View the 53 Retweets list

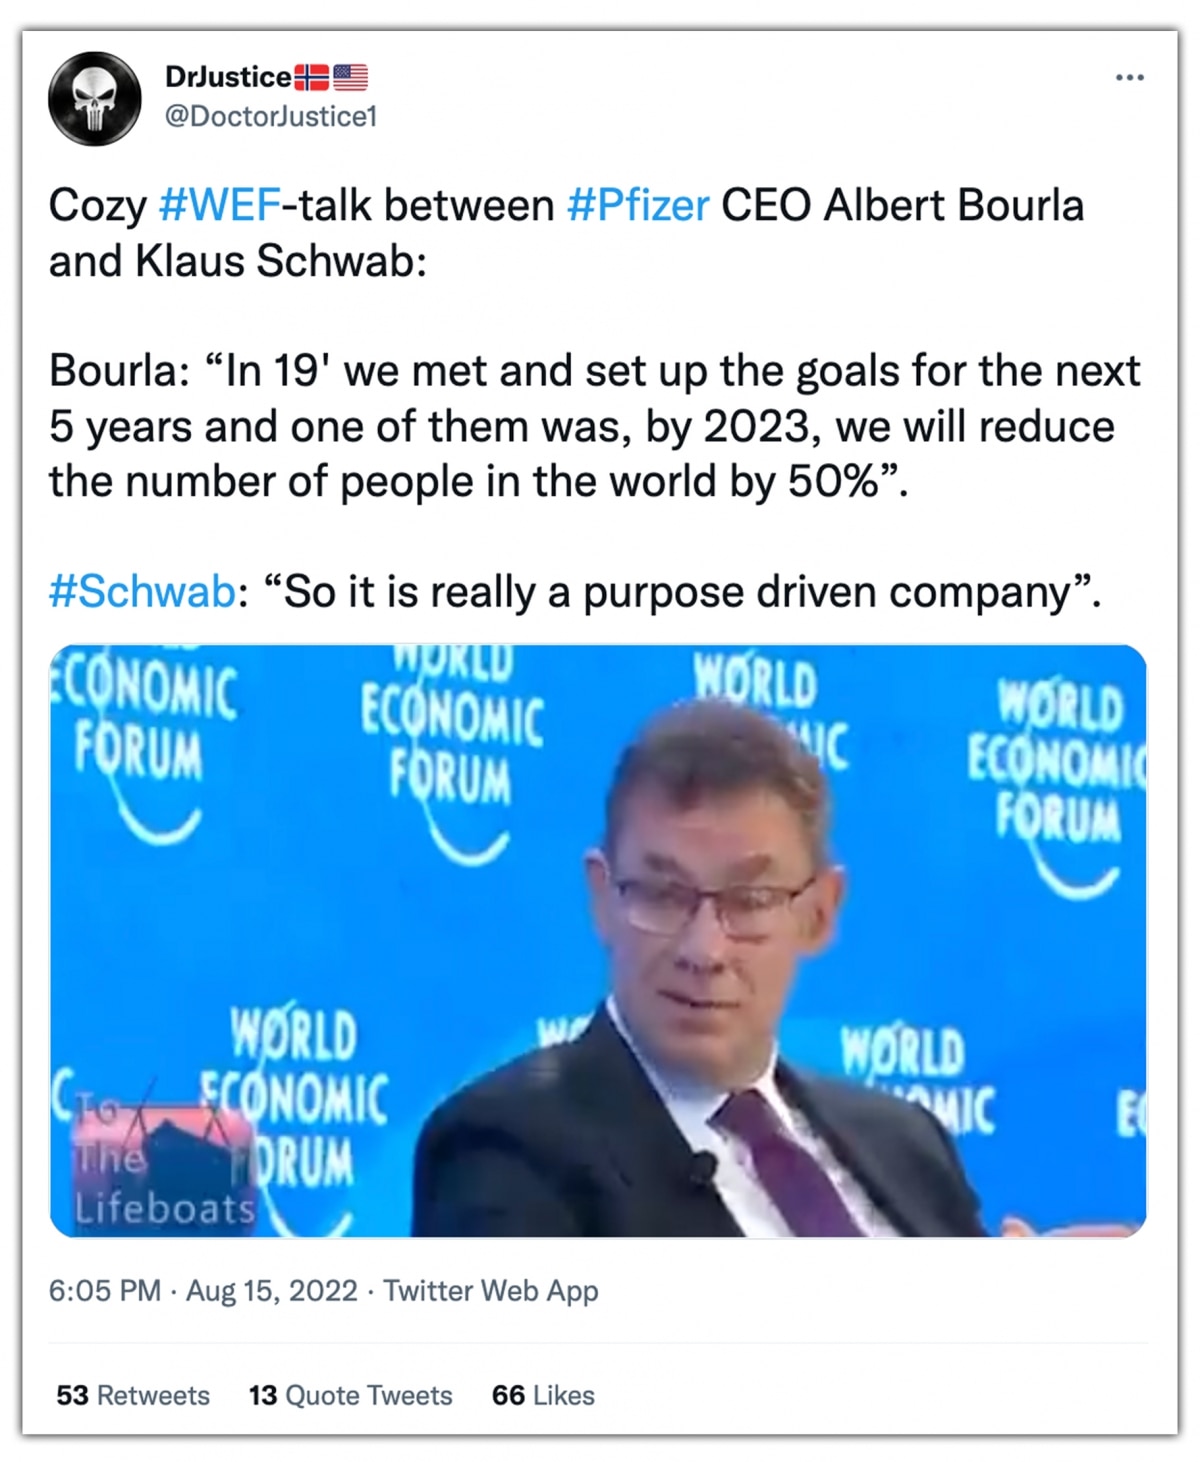coord(133,1395)
